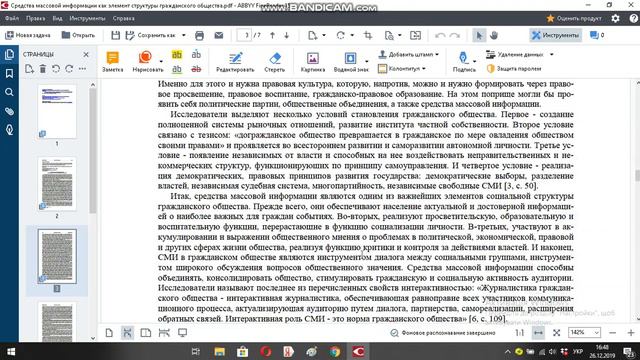Click the Открыть button
Image resolution: width=640 pixels, height=360 pixels.
click(78, 36)
